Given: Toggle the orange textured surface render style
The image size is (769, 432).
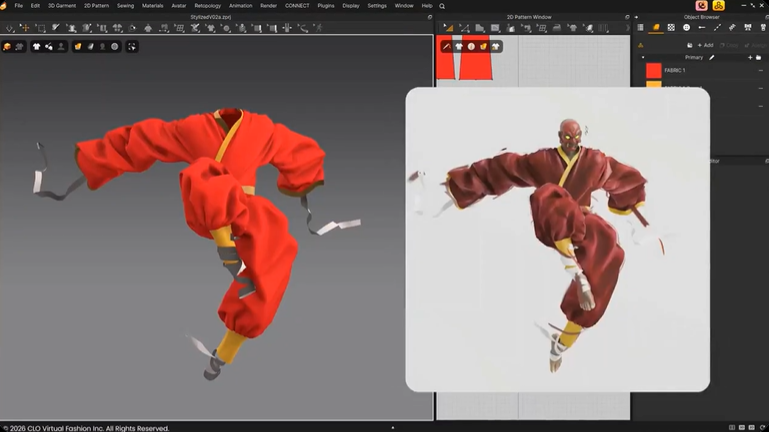Looking at the screenshot, I should point(78,47).
